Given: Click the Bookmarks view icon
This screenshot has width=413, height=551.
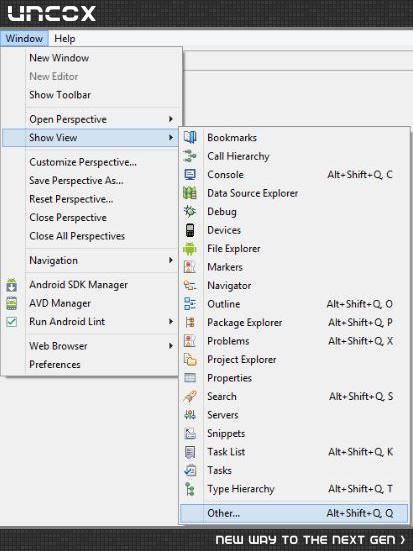Looking at the screenshot, I should [x=190, y=137].
